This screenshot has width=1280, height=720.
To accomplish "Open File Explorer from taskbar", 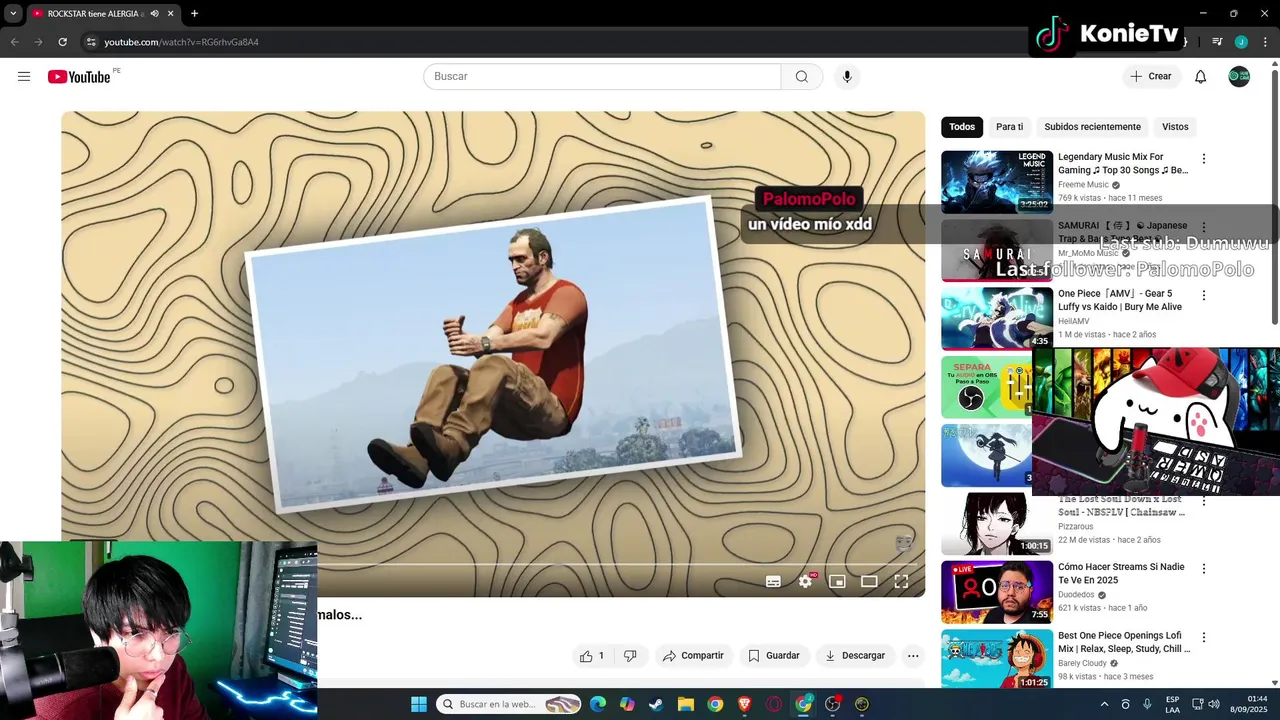I will pos(686,704).
